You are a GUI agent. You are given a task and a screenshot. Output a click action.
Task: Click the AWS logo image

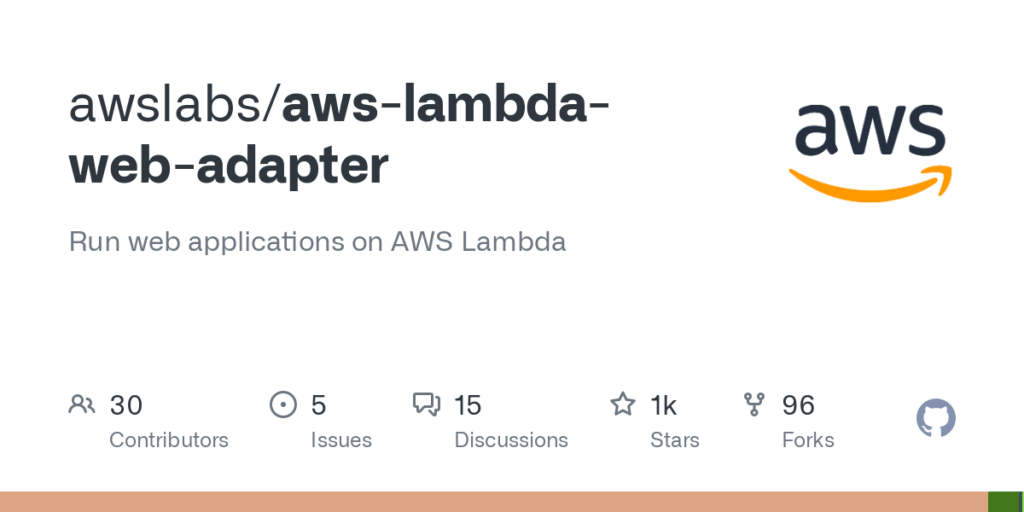870,152
